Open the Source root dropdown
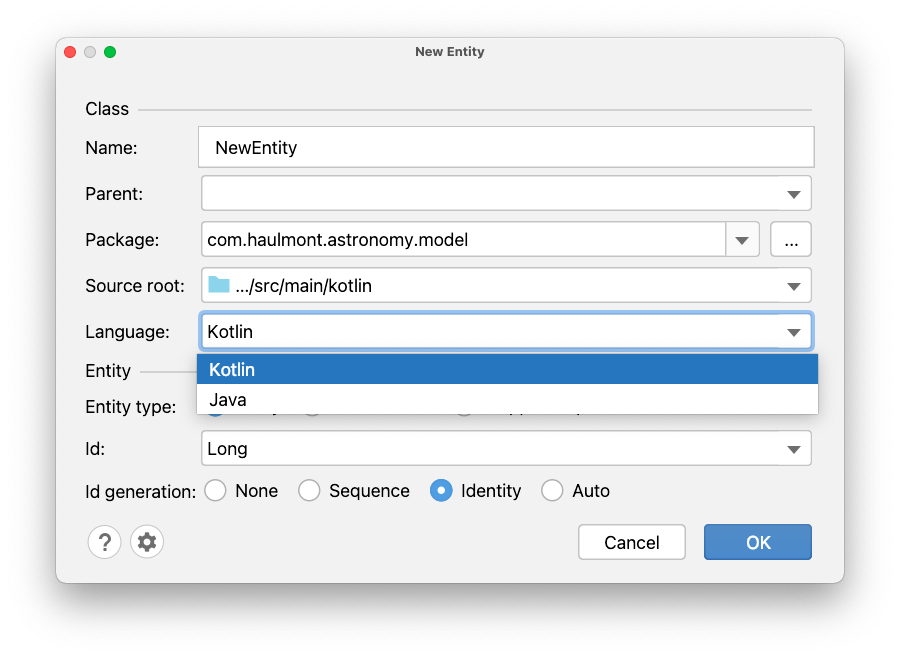 tap(795, 285)
